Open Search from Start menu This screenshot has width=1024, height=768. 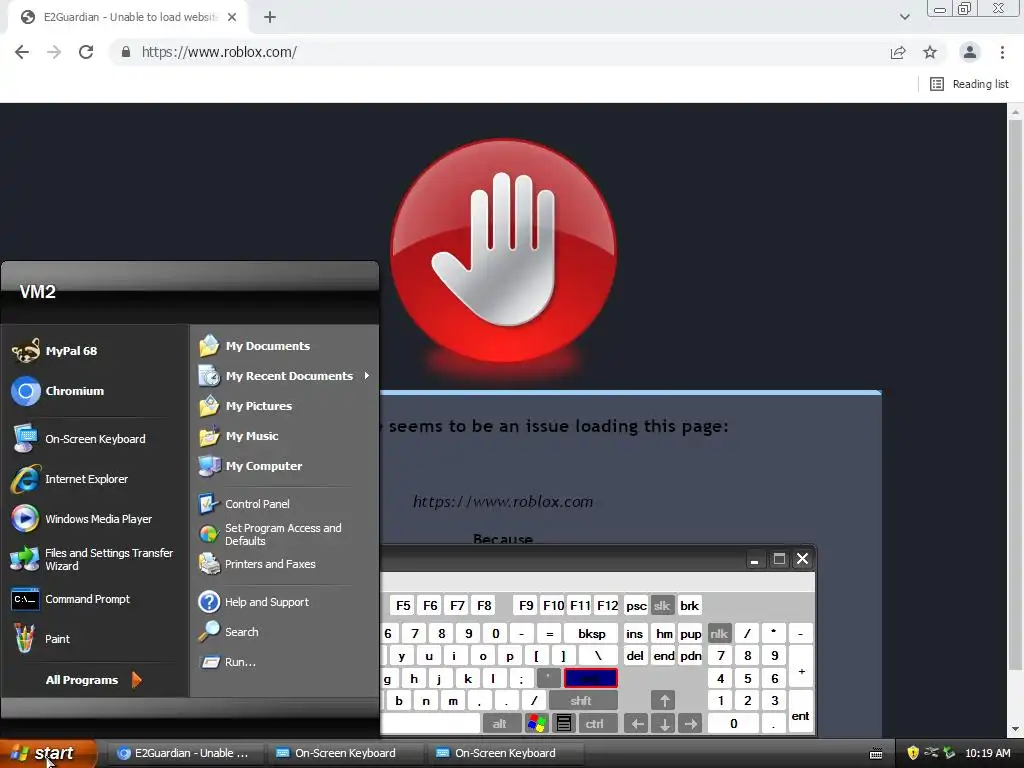[229, 632]
